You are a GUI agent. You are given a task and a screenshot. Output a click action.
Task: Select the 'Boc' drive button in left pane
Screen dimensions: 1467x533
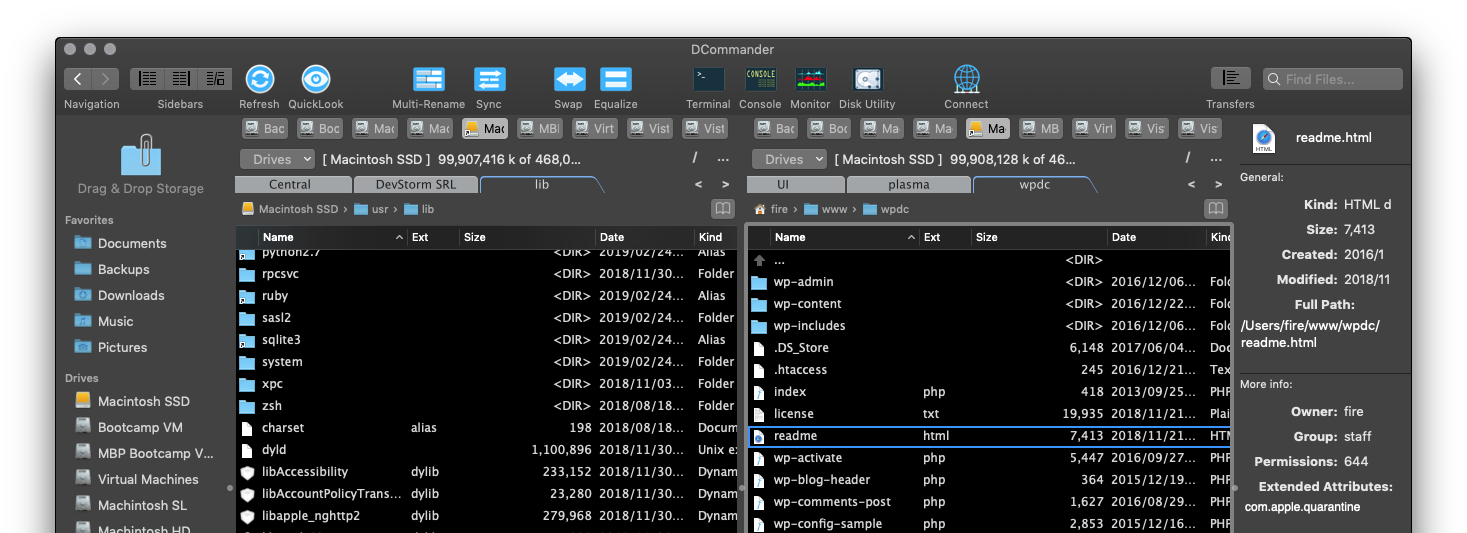coord(320,128)
